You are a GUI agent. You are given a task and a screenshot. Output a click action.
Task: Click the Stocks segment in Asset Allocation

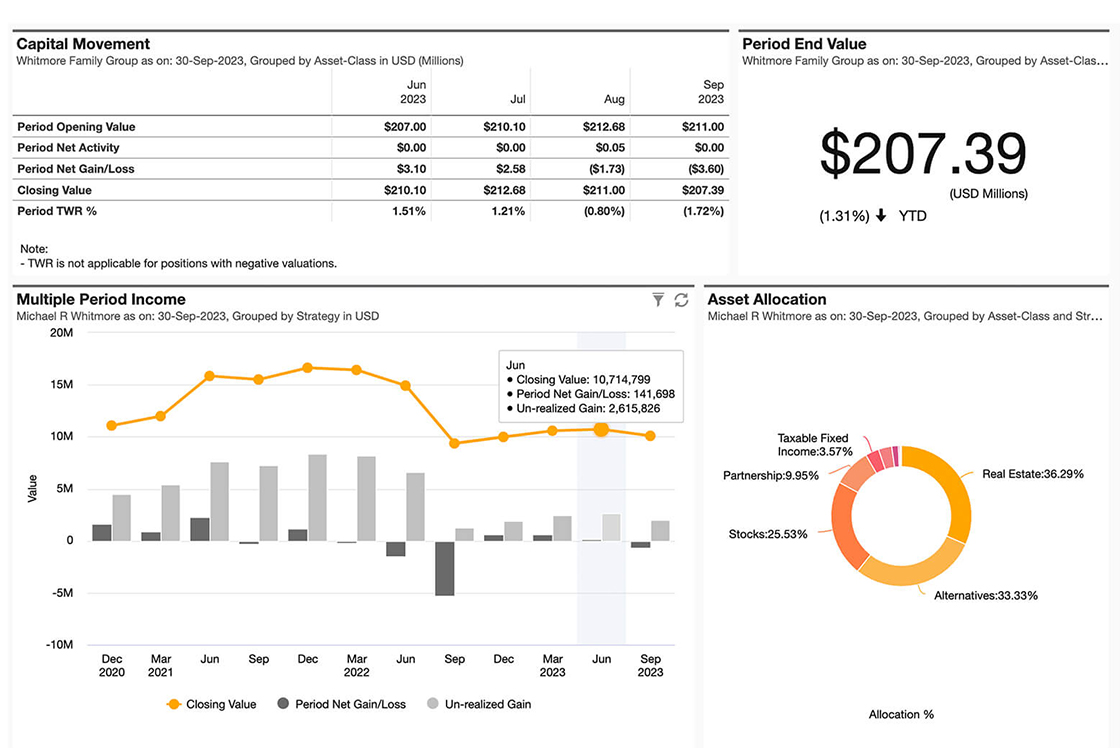click(847, 518)
